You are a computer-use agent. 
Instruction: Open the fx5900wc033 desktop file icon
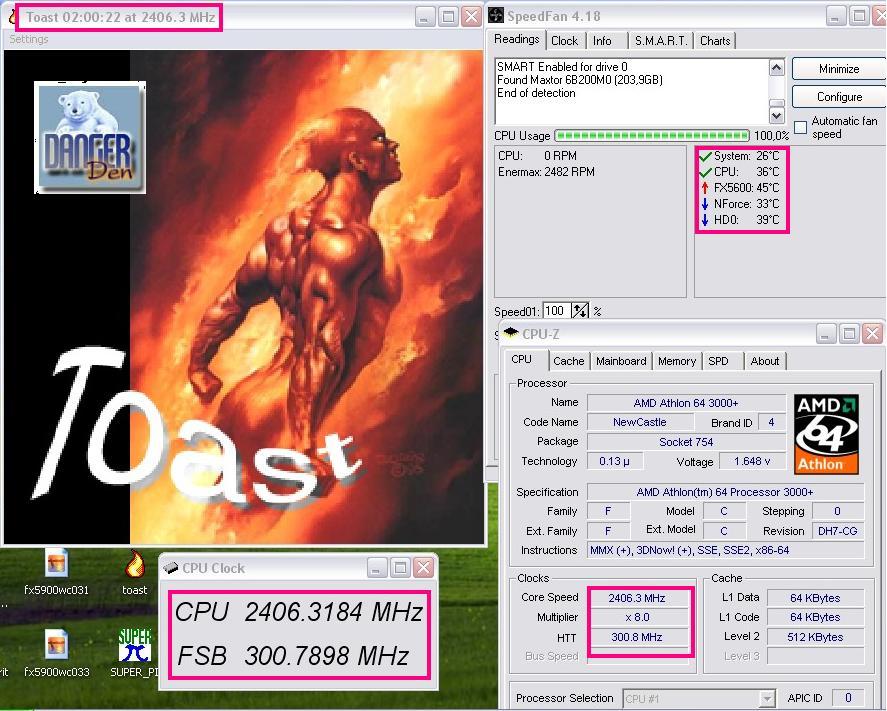click(x=56, y=654)
